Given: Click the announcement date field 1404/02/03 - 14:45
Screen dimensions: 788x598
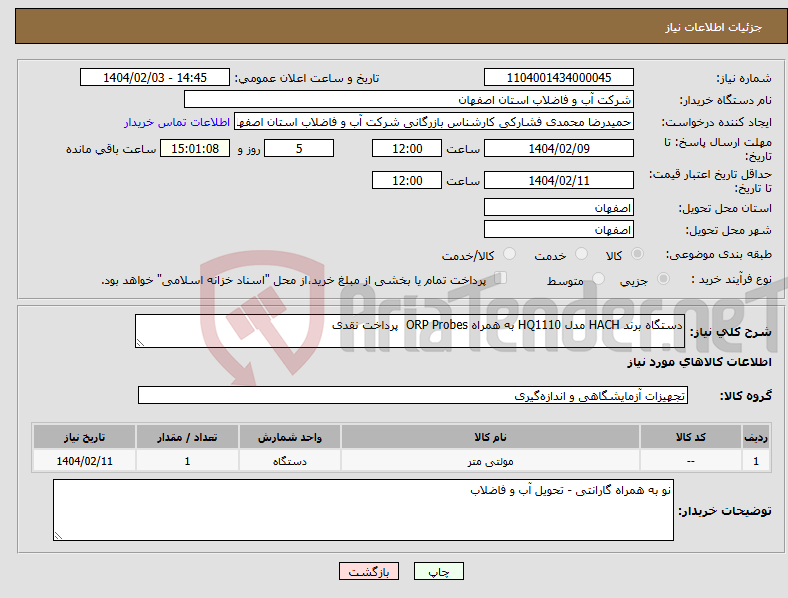Looking at the screenshot, I should tap(155, 77).
